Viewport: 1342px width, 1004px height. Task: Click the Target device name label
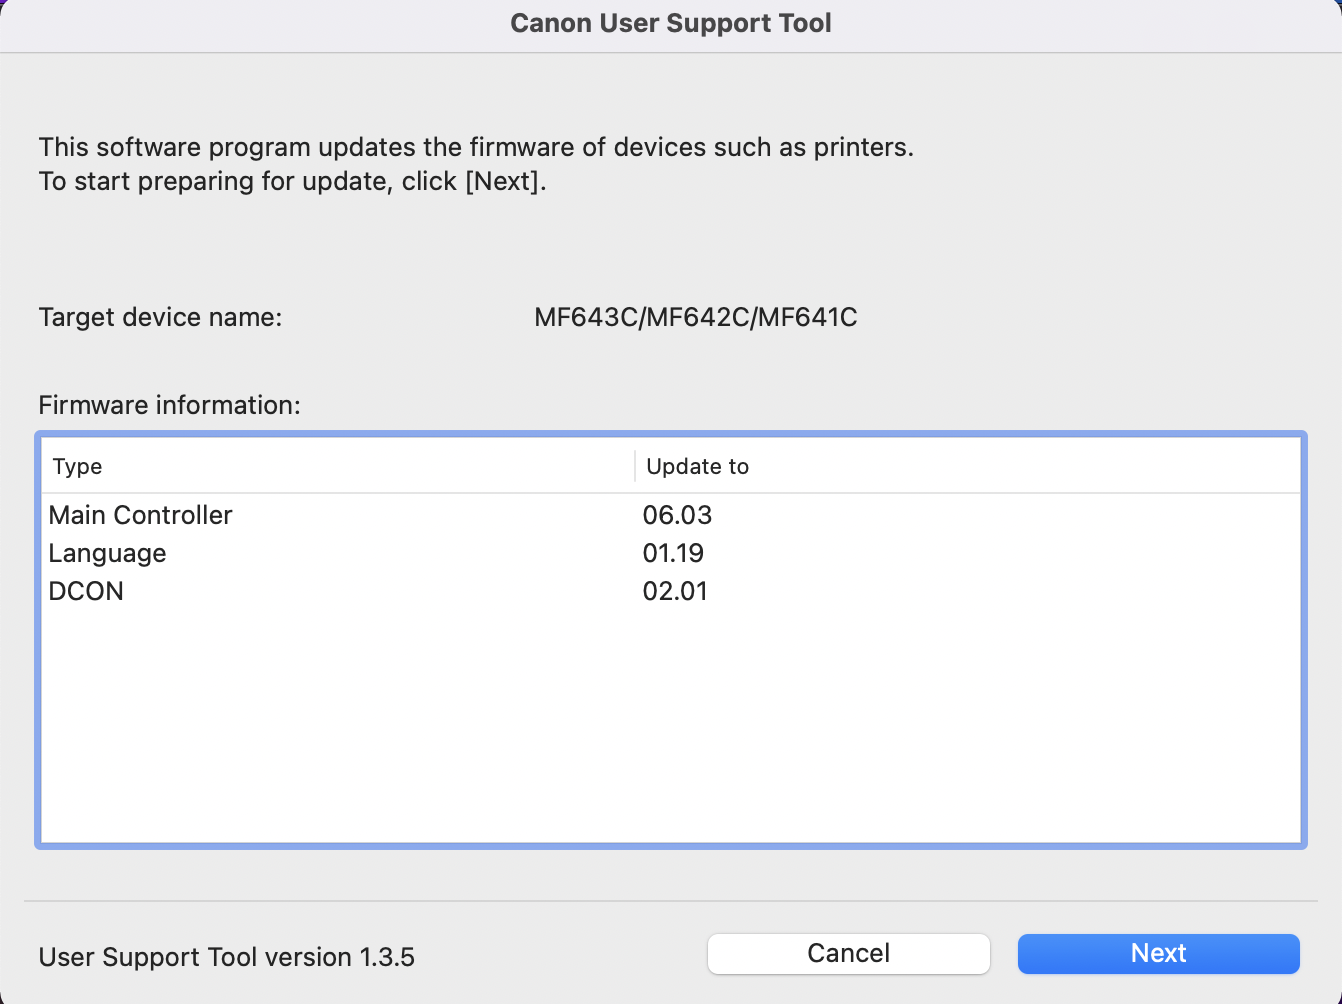click(x=160, y=317)
